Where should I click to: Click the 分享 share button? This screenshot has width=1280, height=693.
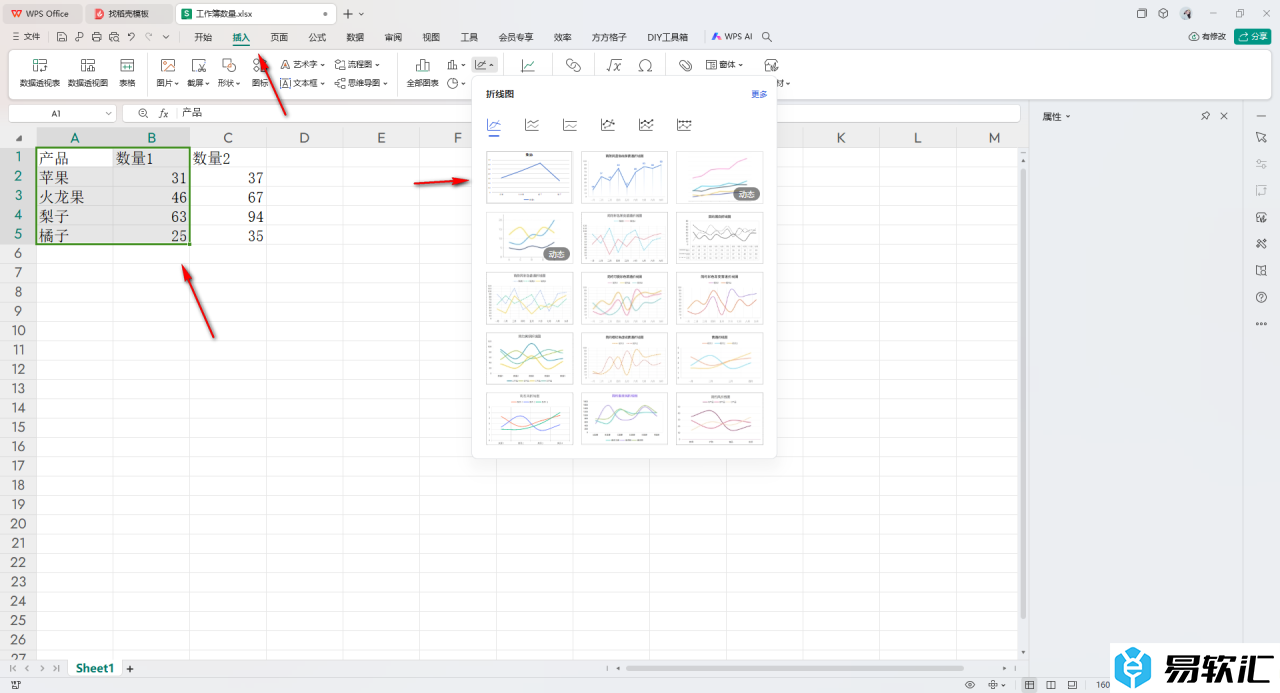[x=1253, y=37]
